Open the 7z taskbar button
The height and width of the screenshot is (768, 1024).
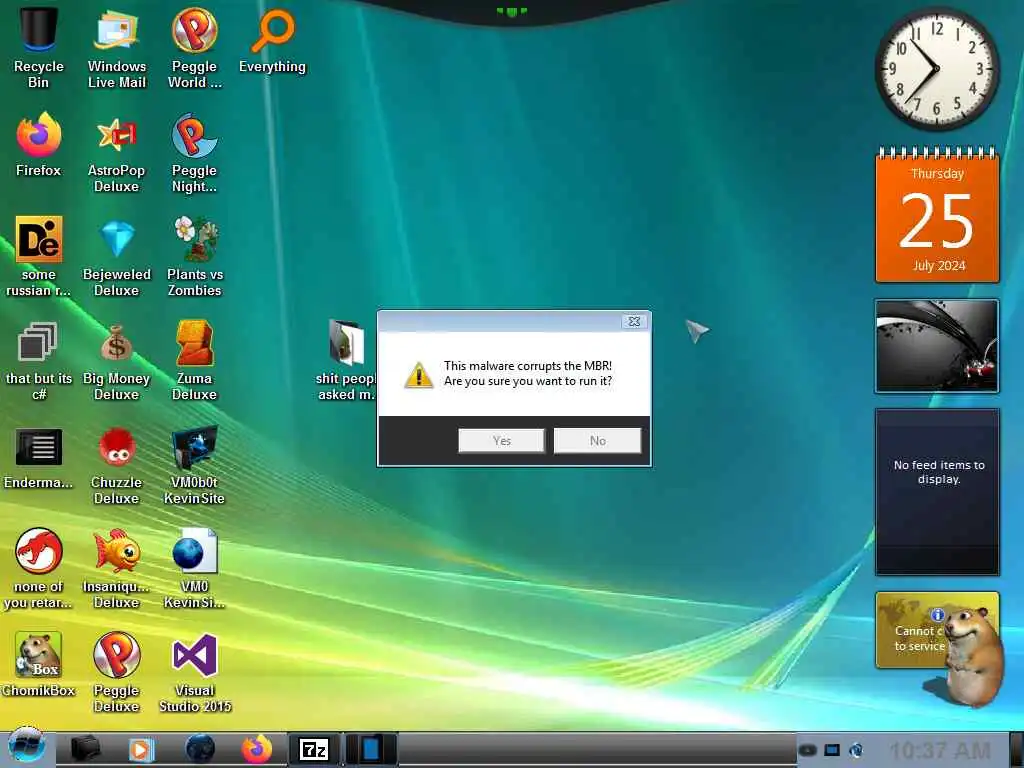click(313, 750)
